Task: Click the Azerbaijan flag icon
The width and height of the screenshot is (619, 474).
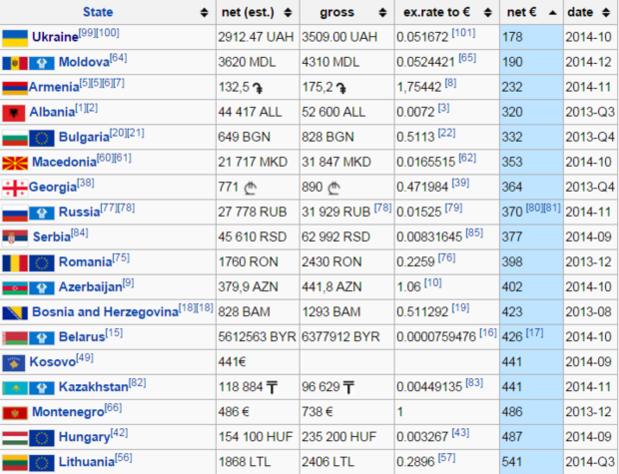Action: [15, 288]
